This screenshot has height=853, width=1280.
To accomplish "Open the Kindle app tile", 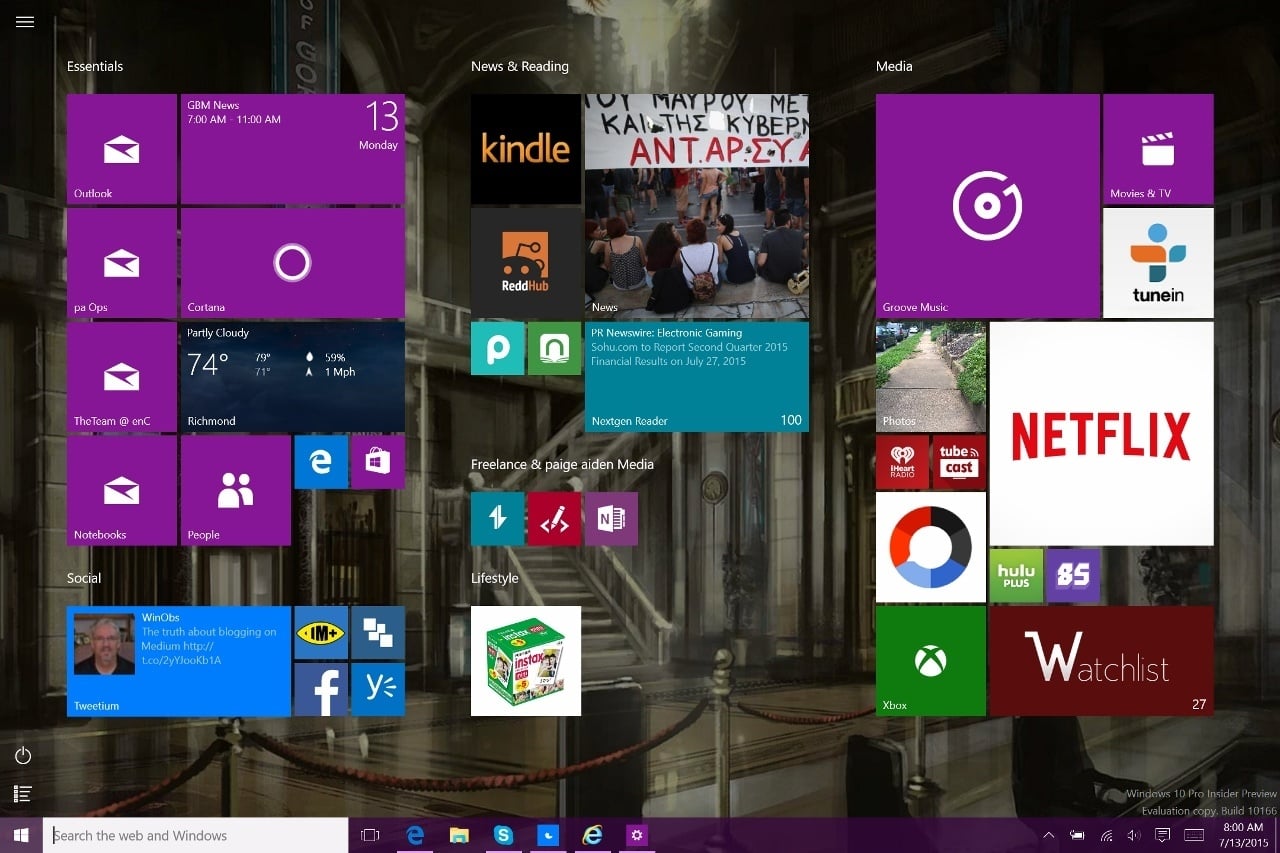I will click(x=525, y=149).
